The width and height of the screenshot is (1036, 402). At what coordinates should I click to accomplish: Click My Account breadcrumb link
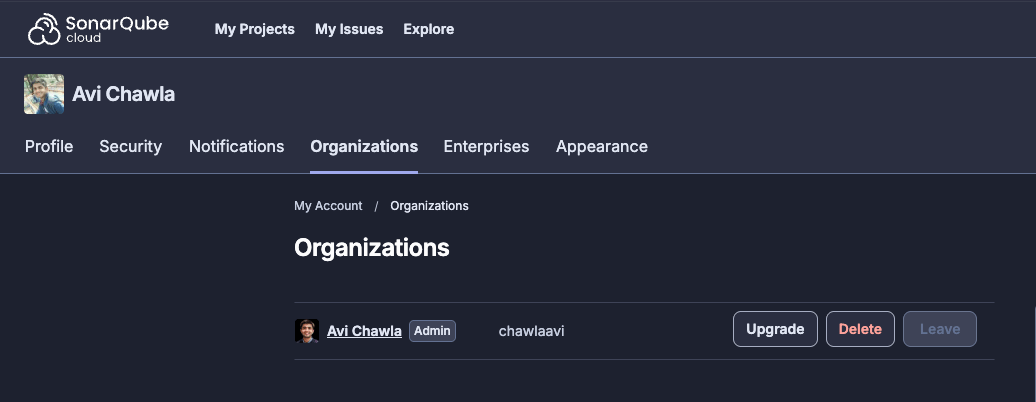tap(328, 206)
